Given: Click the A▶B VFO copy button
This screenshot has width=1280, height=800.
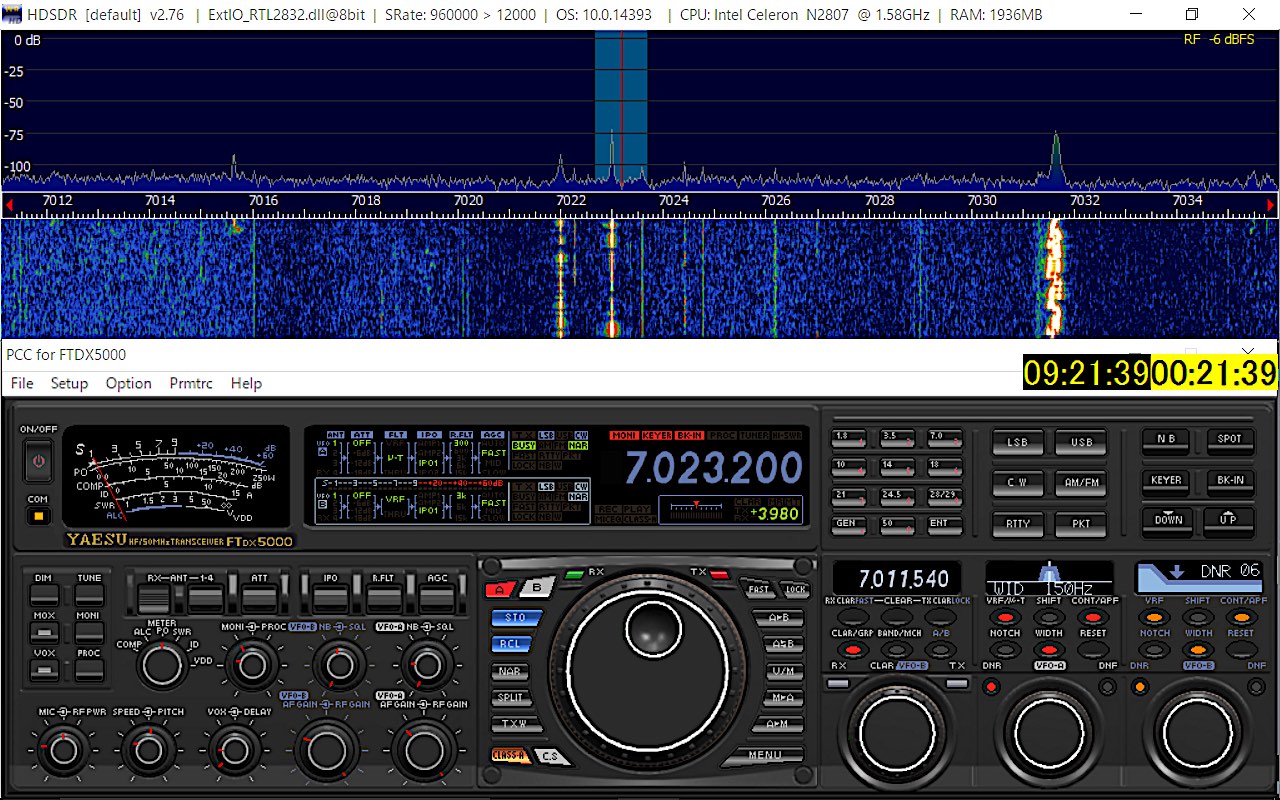Looking at the screenshot, I should click(x=777, y=618).
